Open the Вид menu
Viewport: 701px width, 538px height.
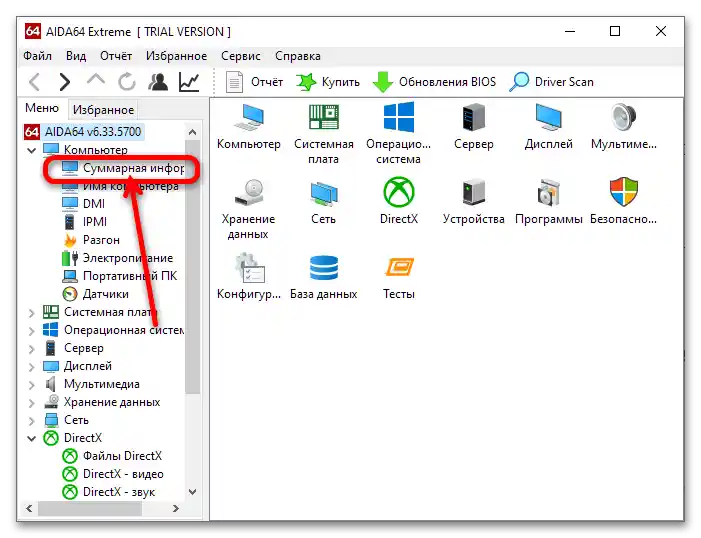(76, 56)
